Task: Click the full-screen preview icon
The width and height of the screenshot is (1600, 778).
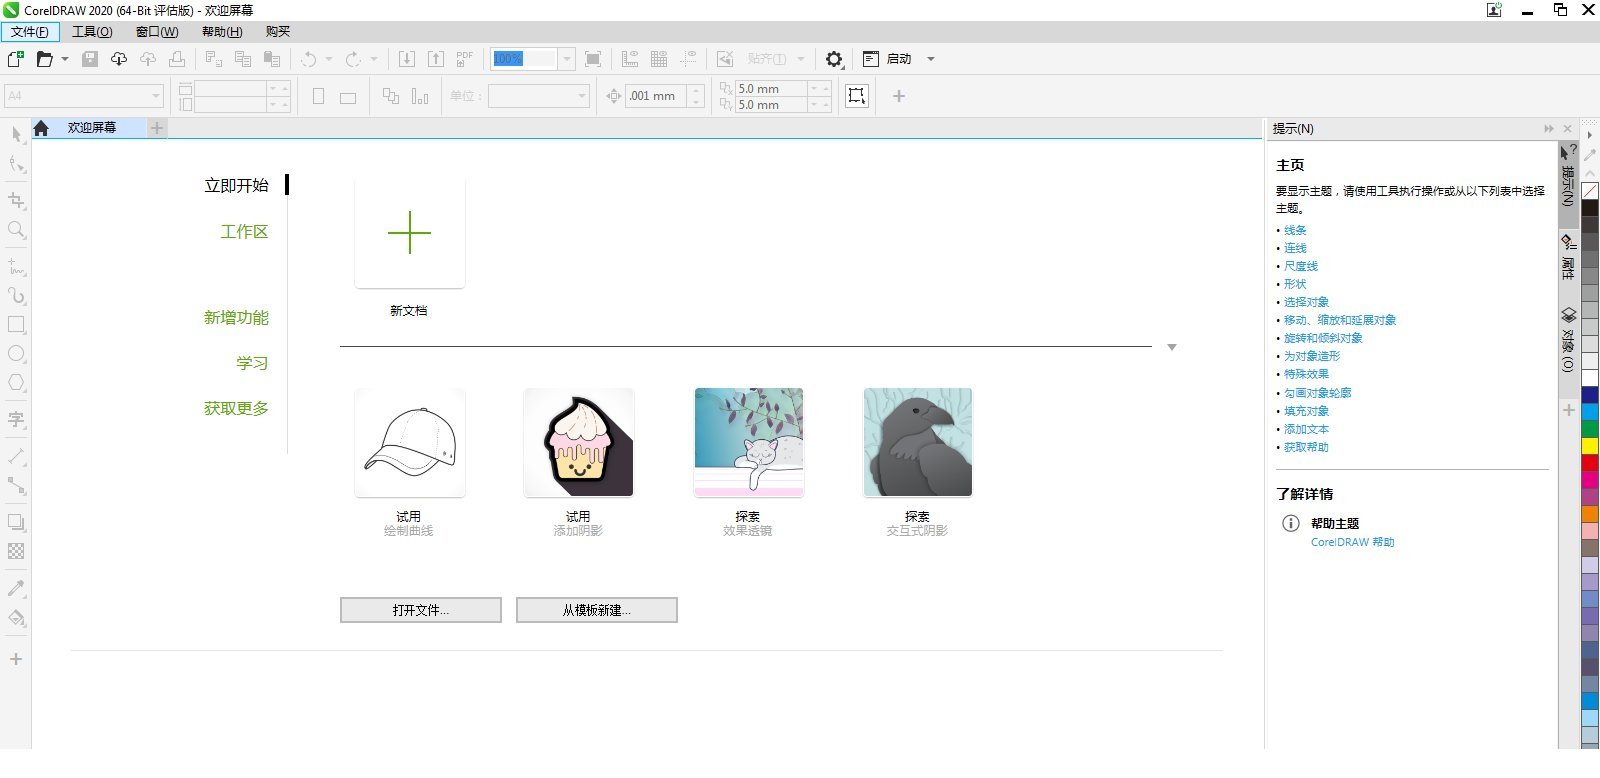Action: coord(593,59)
